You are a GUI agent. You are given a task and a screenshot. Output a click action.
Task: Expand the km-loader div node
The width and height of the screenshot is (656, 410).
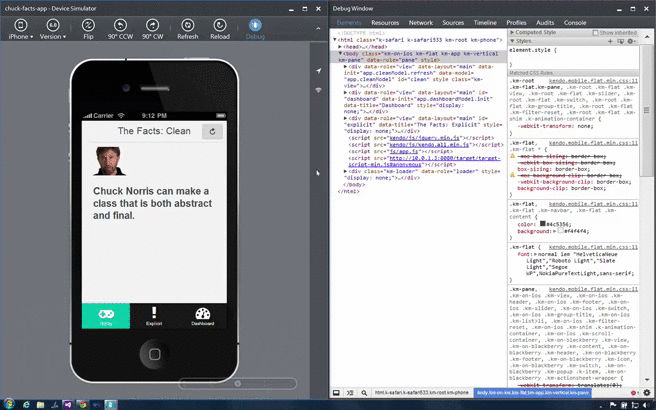click(346, 171)
